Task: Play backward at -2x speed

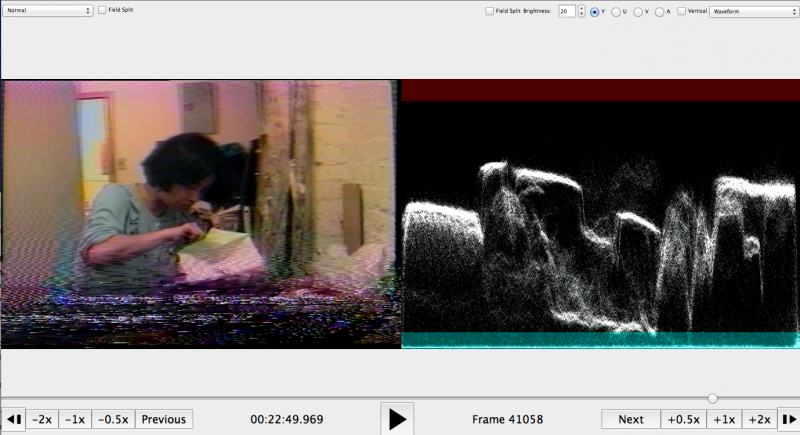Action: click(42, 419)
